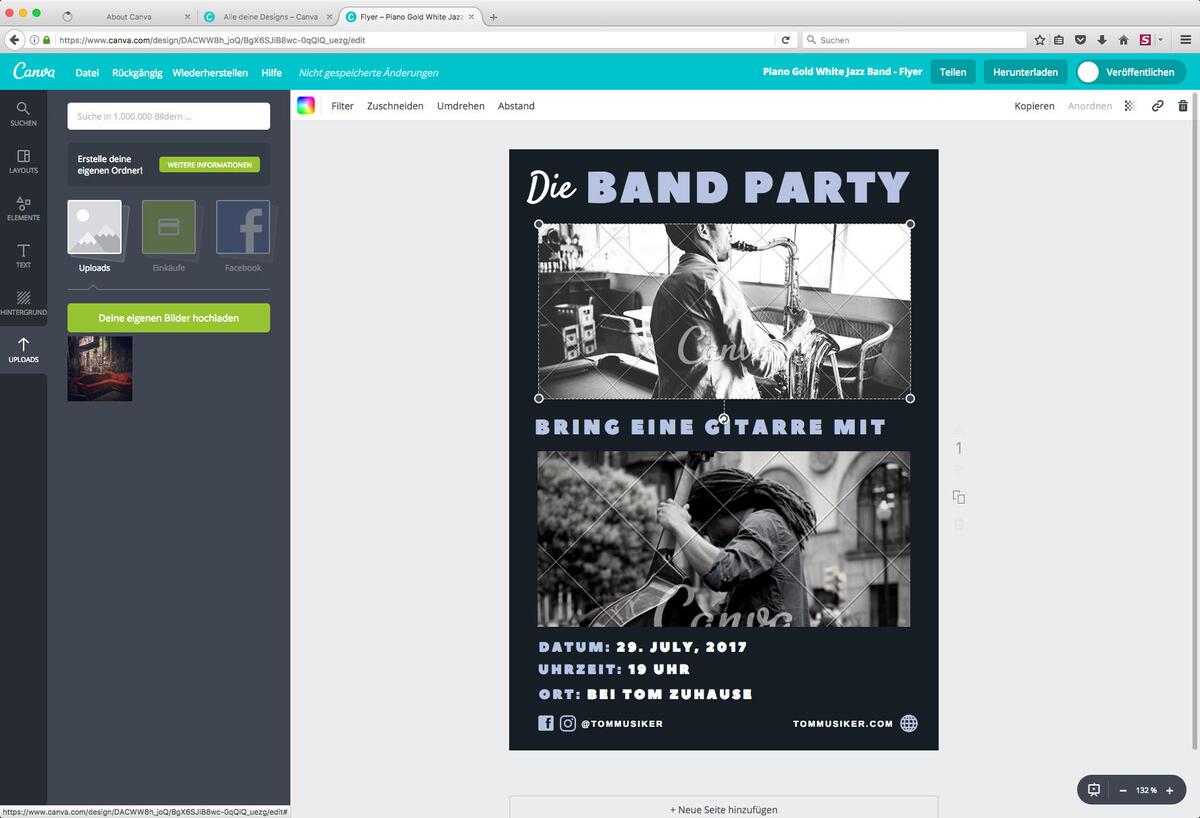This screenshot has height=818, width=1200.
Task: Click the browser back button
Action: tap(14, 40)
